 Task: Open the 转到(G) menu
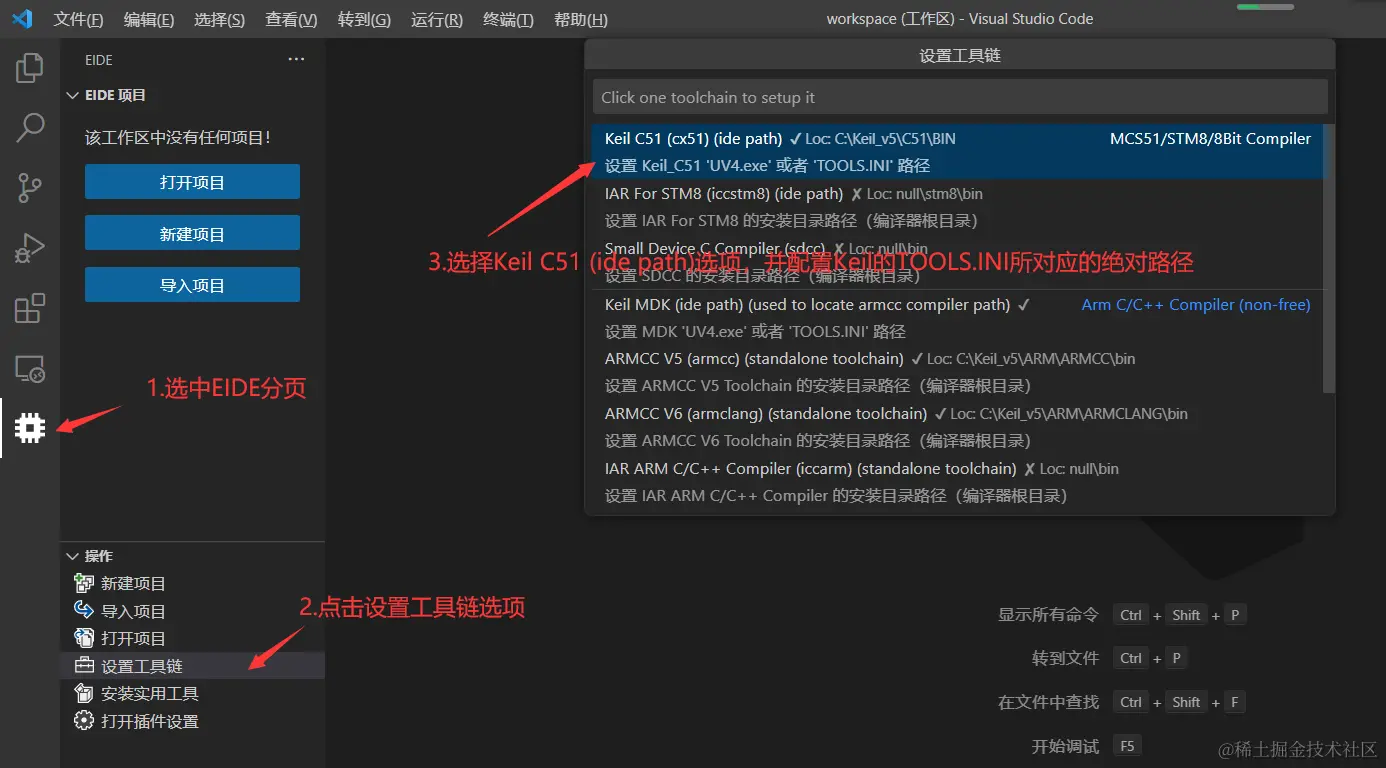(364, 20)
